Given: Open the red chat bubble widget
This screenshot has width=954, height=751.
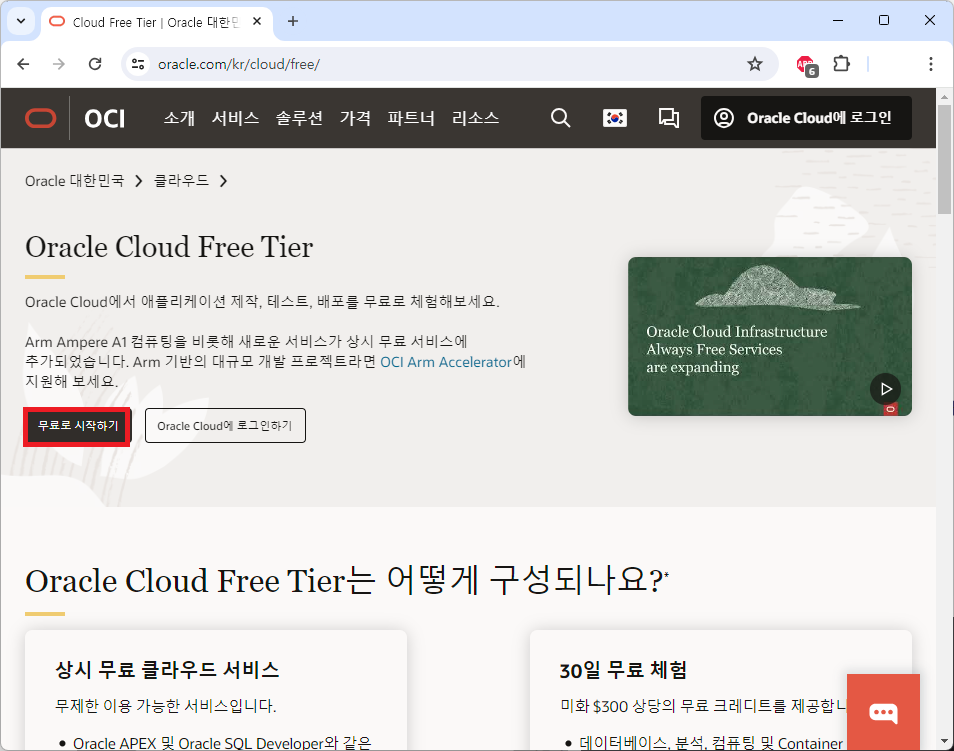Looking at the screenshot, I should (883, 712).
